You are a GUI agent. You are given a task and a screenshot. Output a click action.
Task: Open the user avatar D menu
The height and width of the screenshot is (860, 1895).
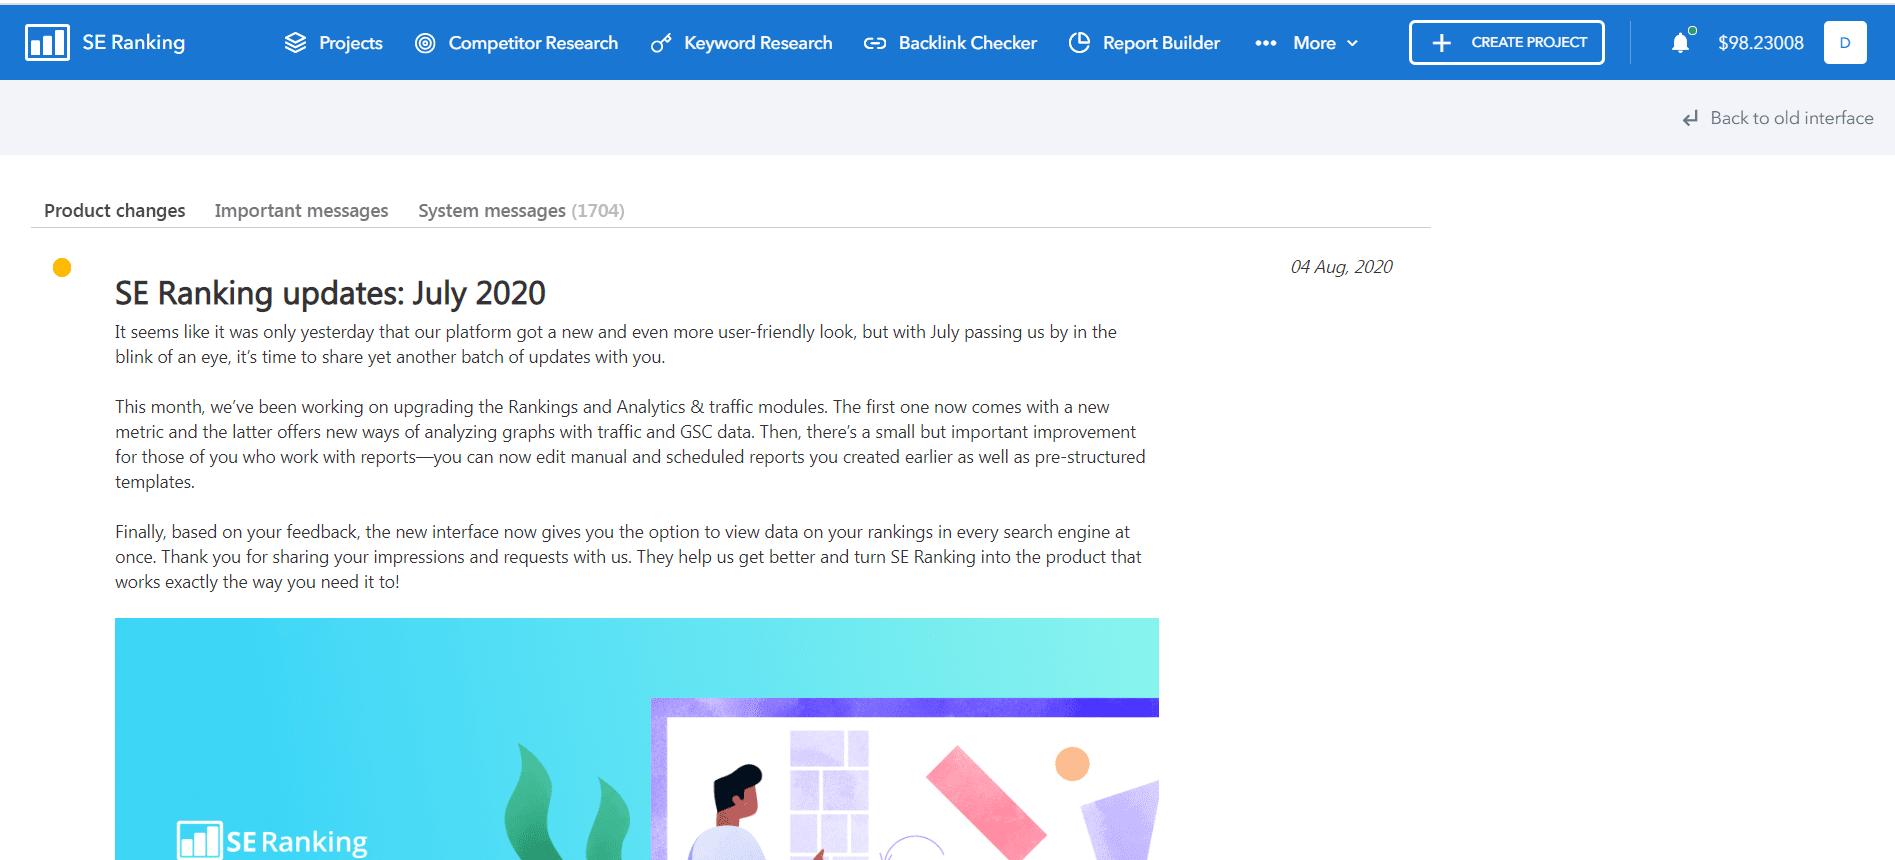pos(1845,43)
